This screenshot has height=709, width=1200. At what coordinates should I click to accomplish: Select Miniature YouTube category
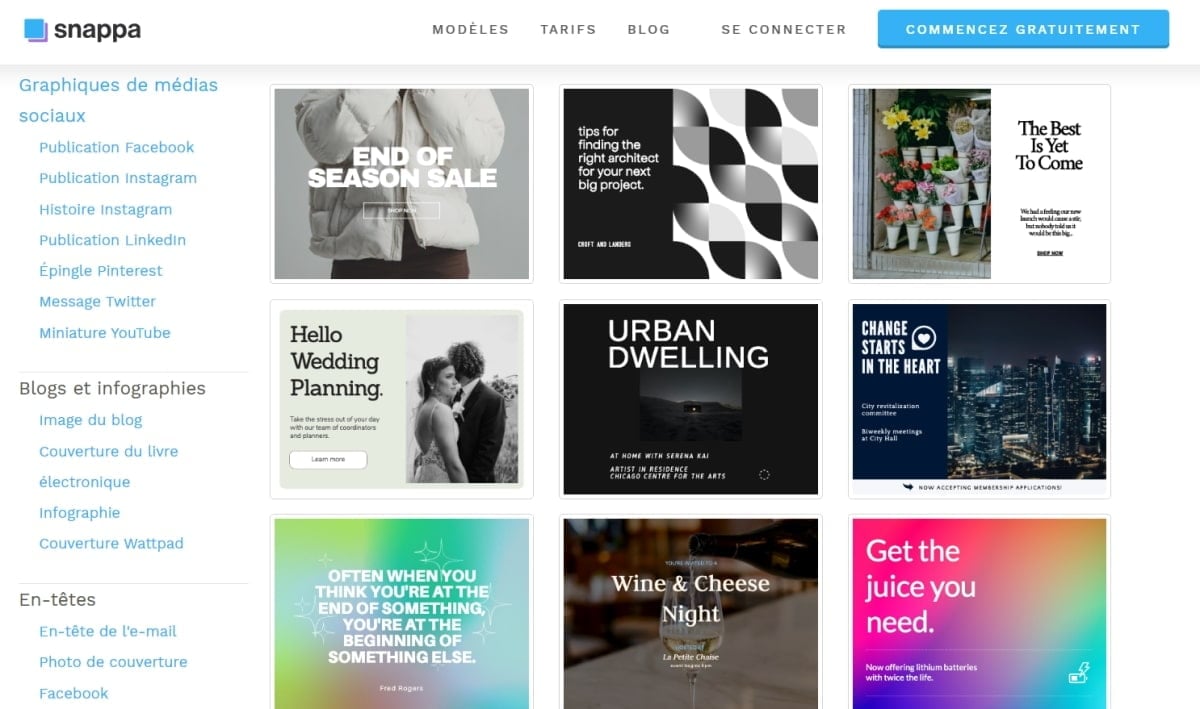click(105, 333)
